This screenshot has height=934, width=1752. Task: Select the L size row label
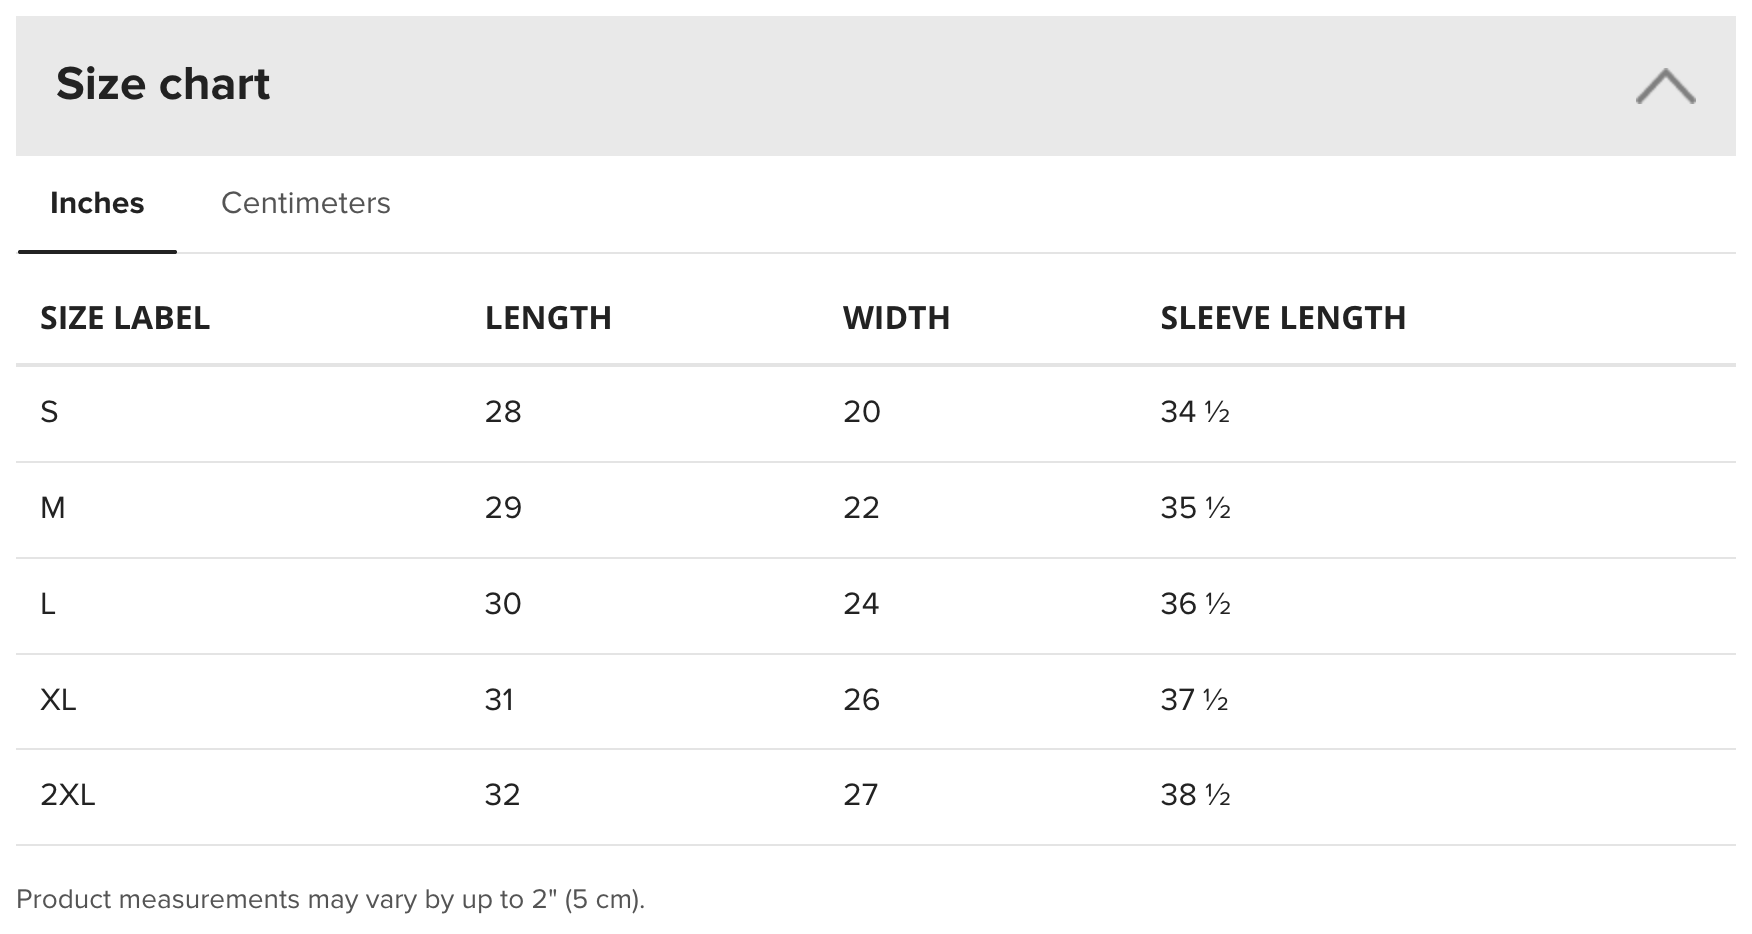[47, 604]
